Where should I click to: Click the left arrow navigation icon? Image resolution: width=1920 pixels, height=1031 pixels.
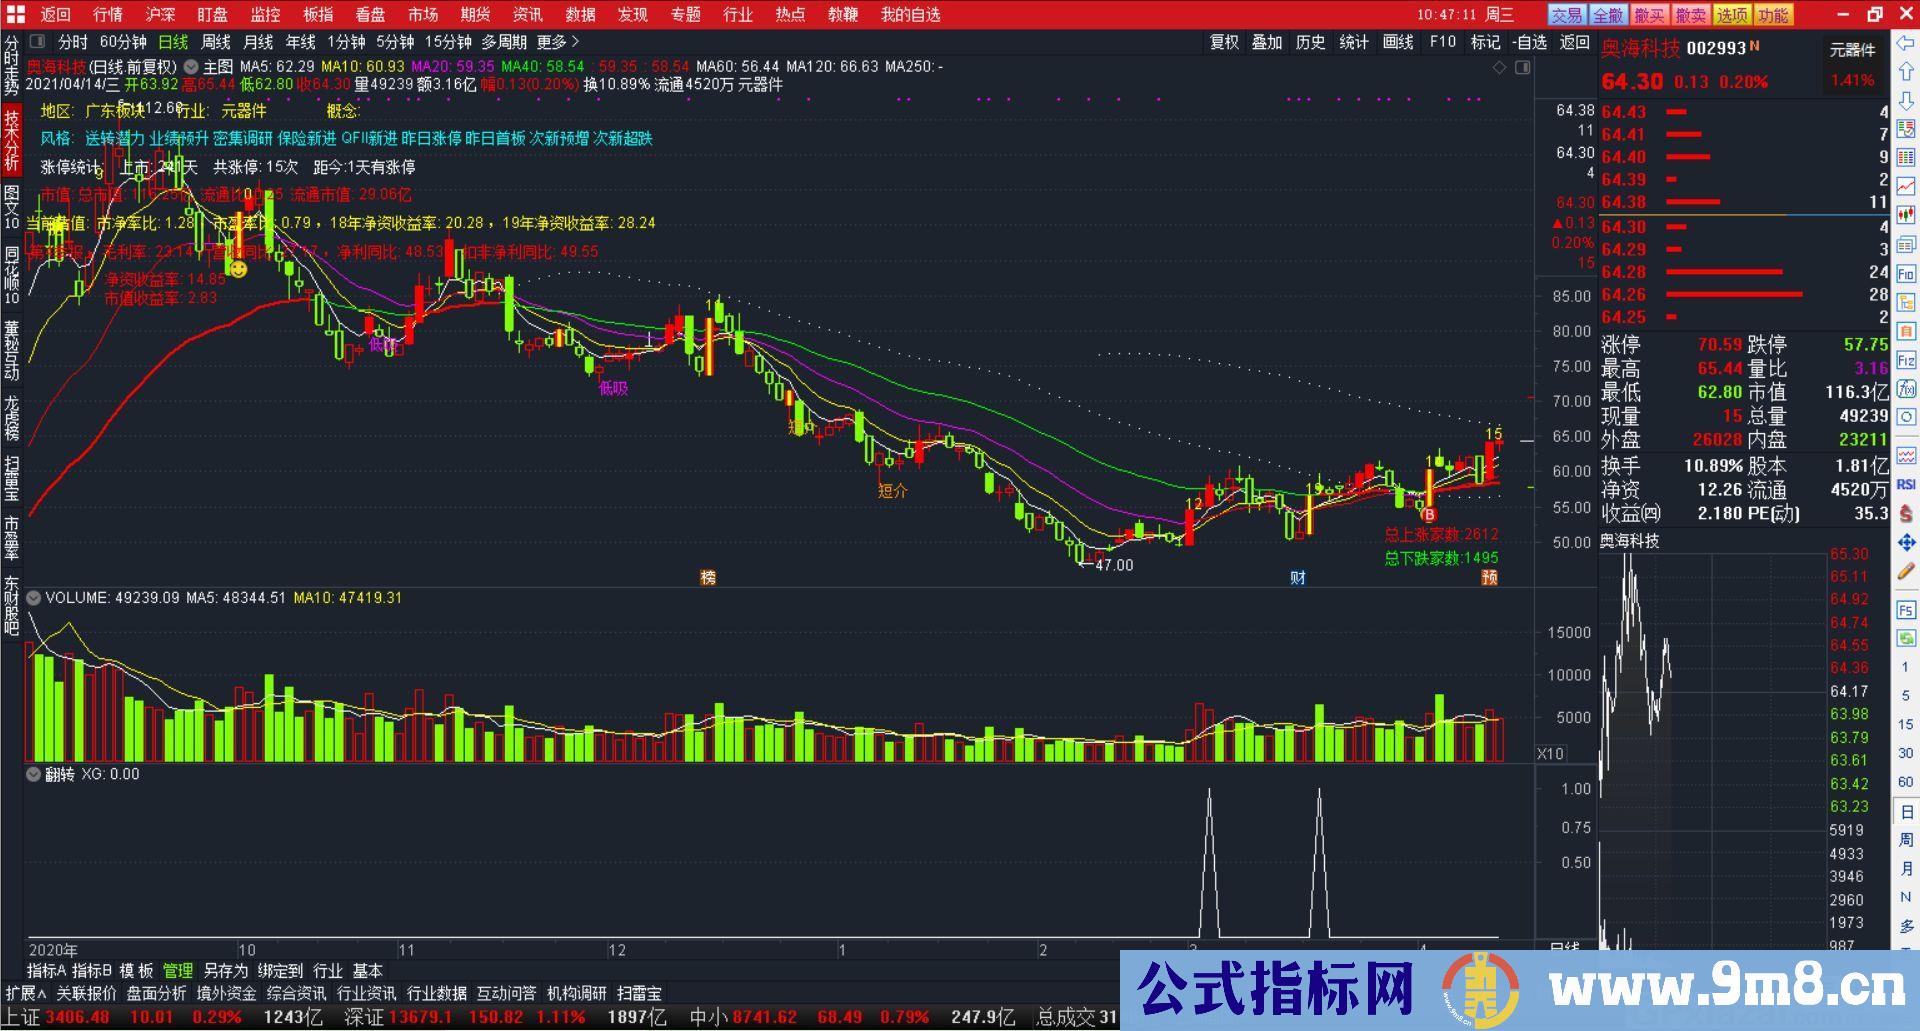click(1905, 44)
